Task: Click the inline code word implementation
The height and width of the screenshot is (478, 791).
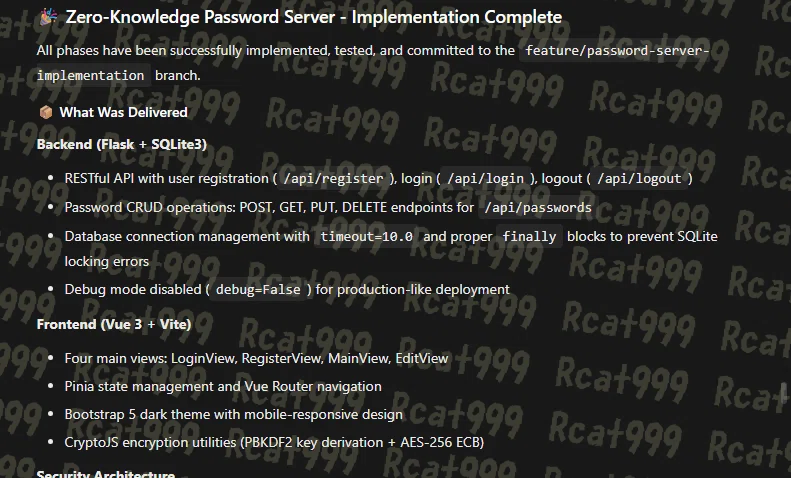Action: 90,76
